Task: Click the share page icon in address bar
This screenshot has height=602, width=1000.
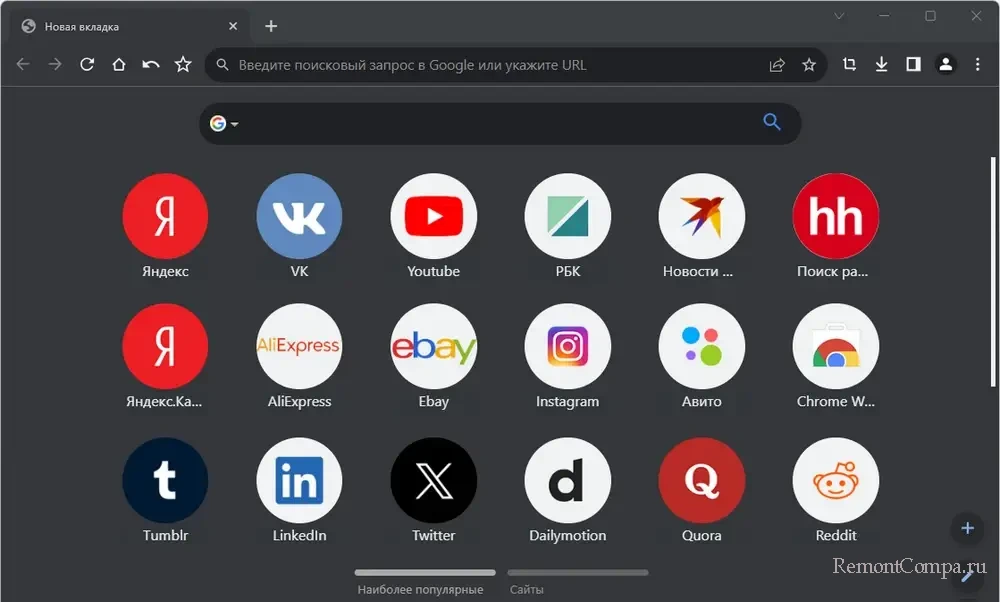Action: (x=777, y=65)
